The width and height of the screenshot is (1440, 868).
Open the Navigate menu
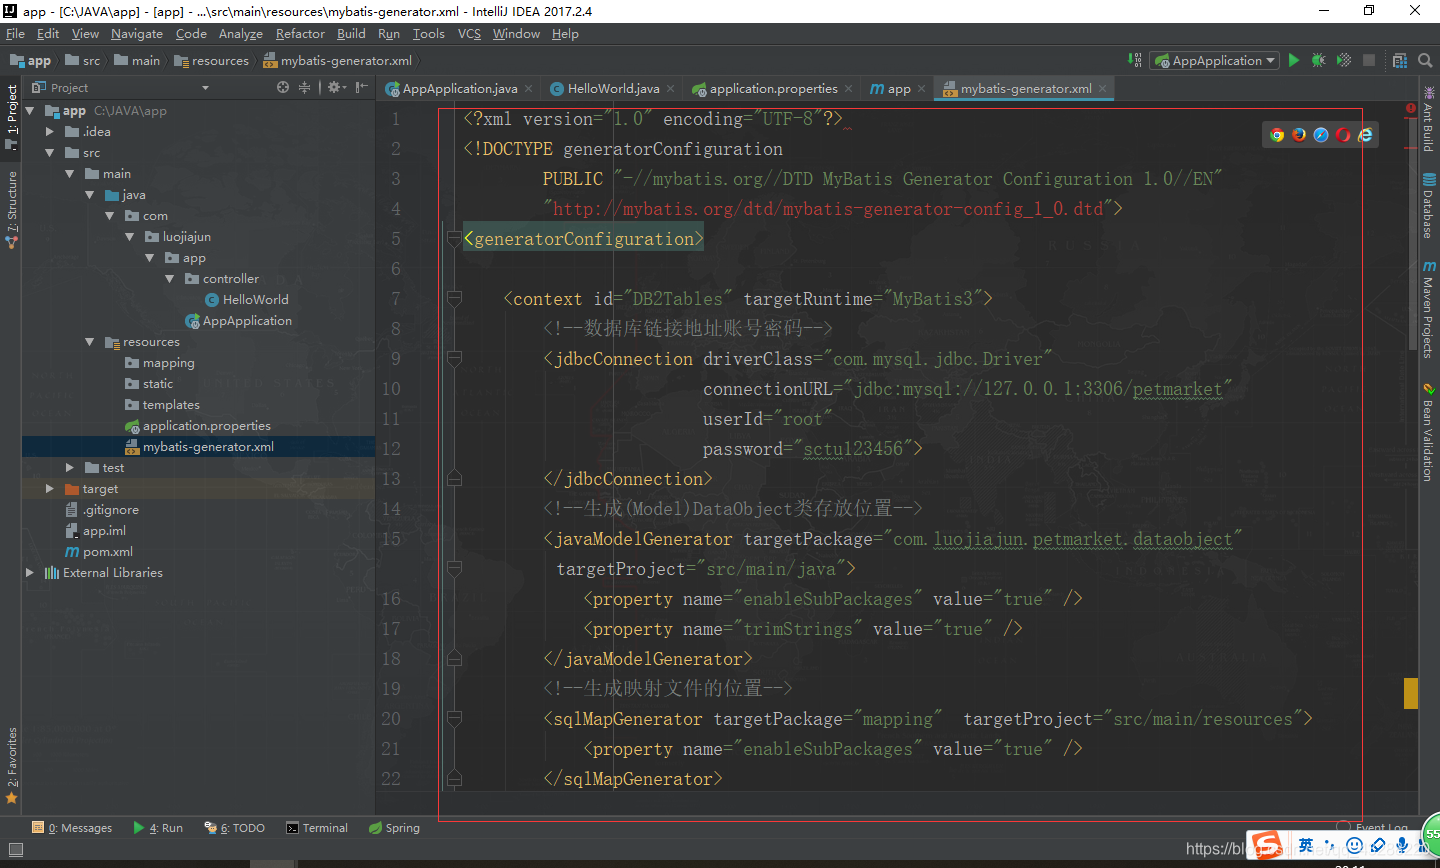136,34
